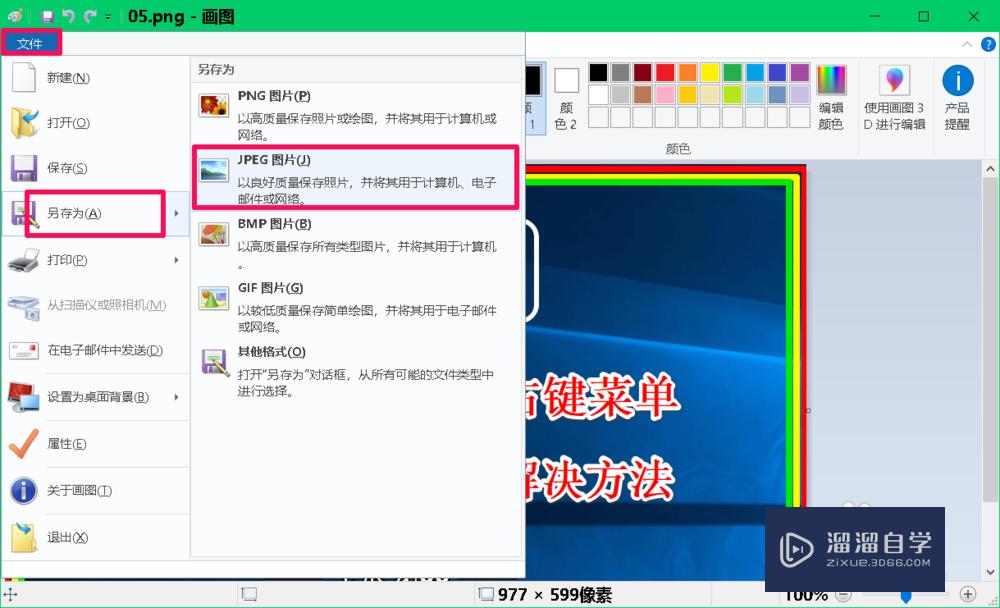Click the vertical scrollbar down arrow

[x=990, y=572]
